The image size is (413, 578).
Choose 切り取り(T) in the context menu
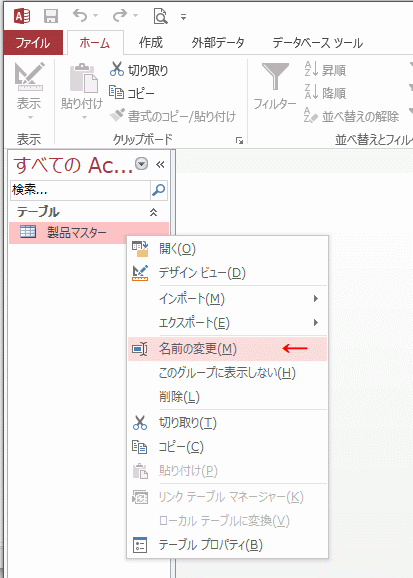tap(228, 423)
